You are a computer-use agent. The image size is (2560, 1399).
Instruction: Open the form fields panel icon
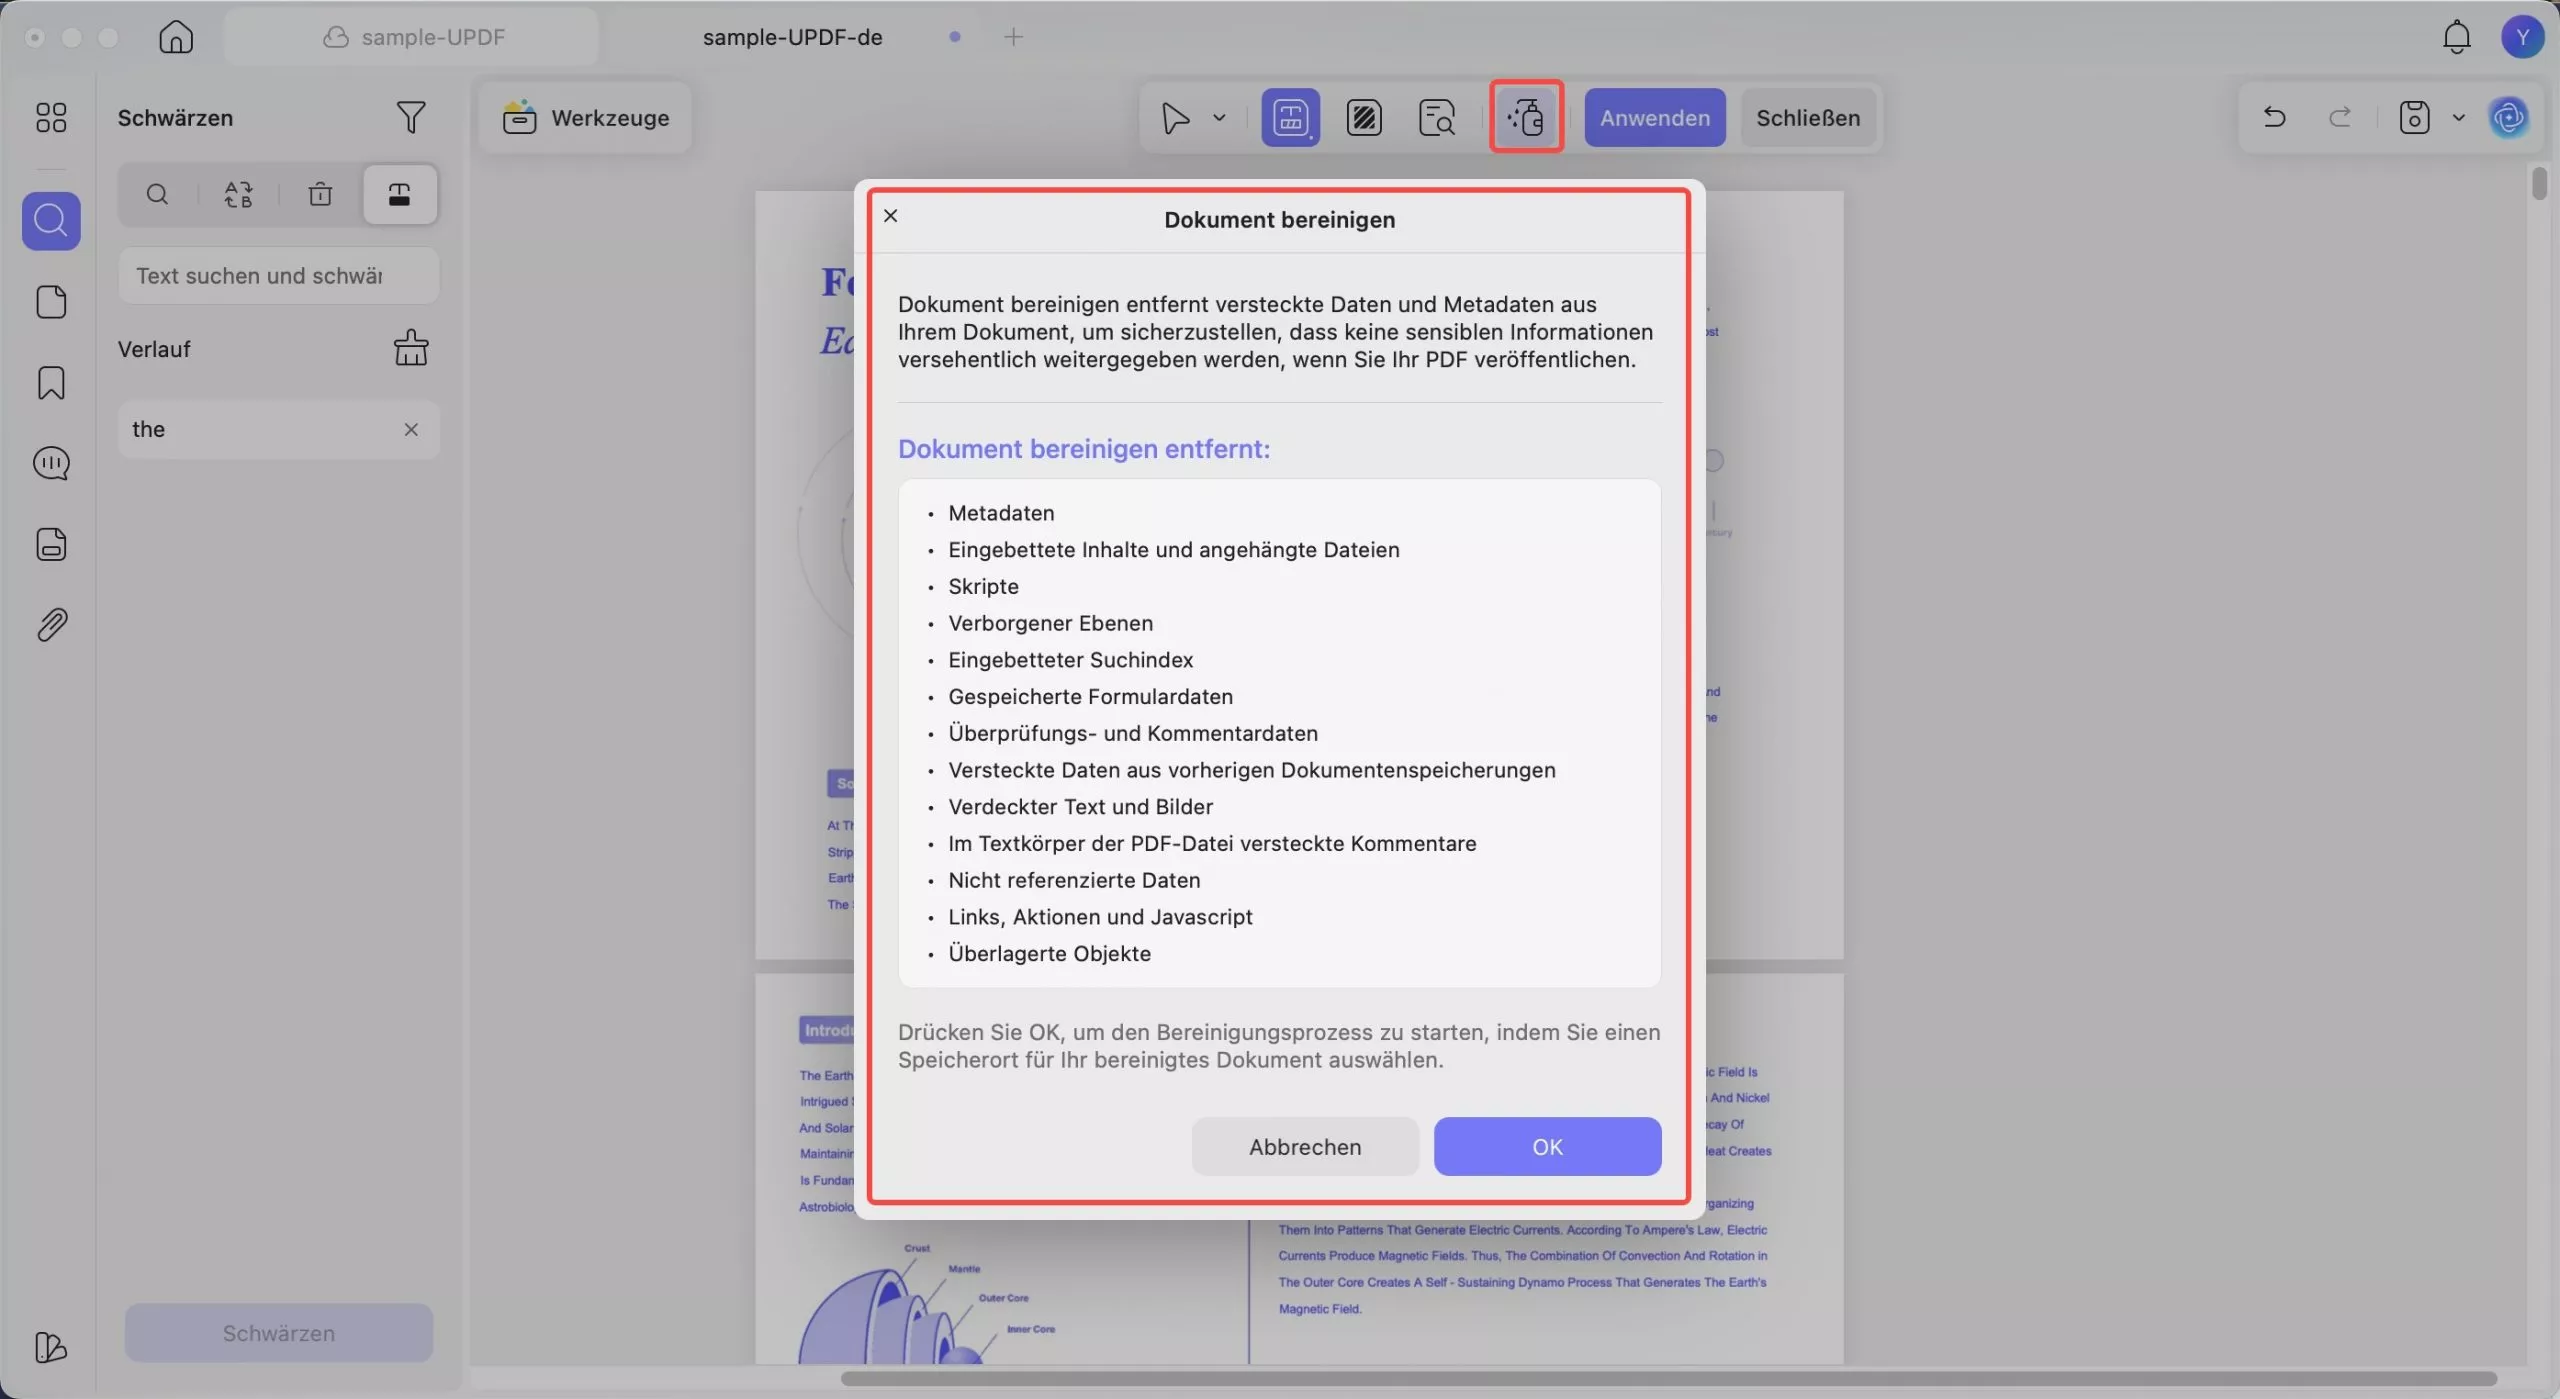pyautogui.click(x=51, y=544)
